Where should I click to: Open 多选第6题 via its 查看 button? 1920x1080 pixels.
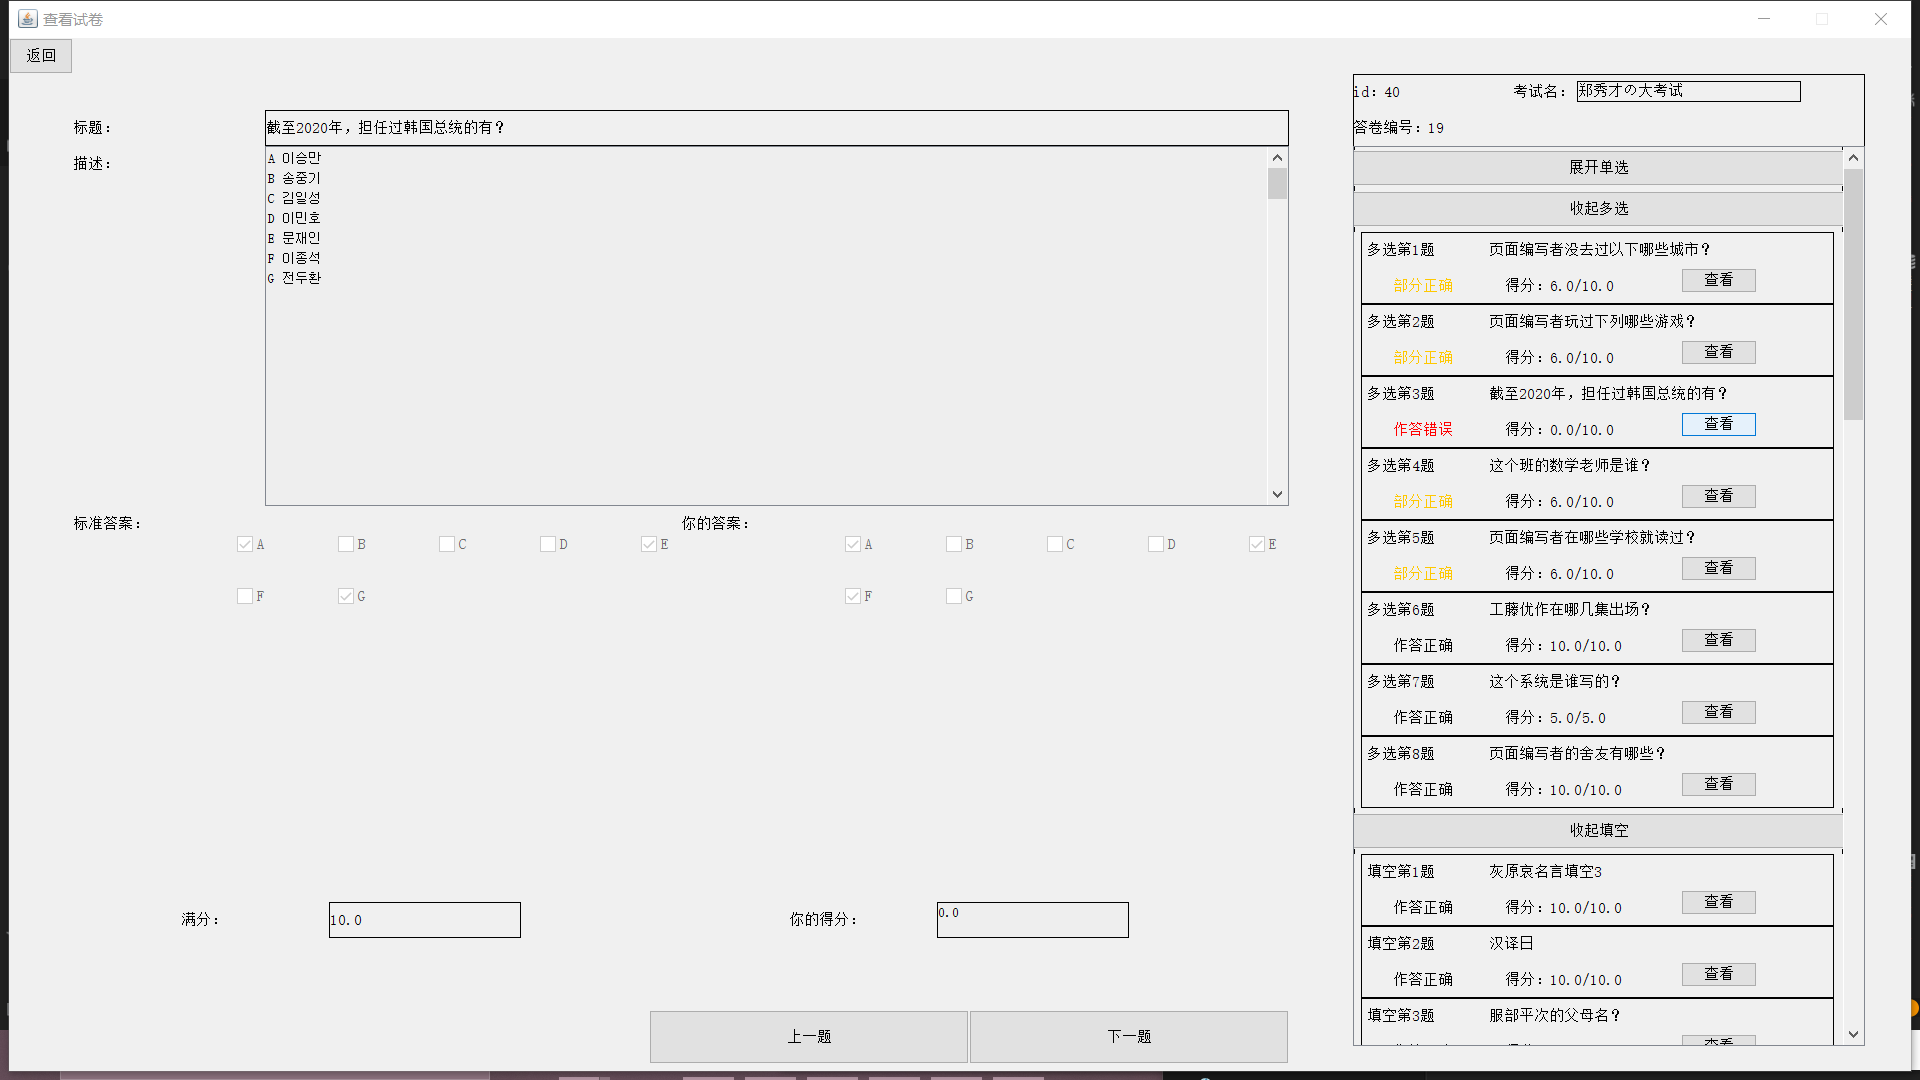coord(1717,640)
